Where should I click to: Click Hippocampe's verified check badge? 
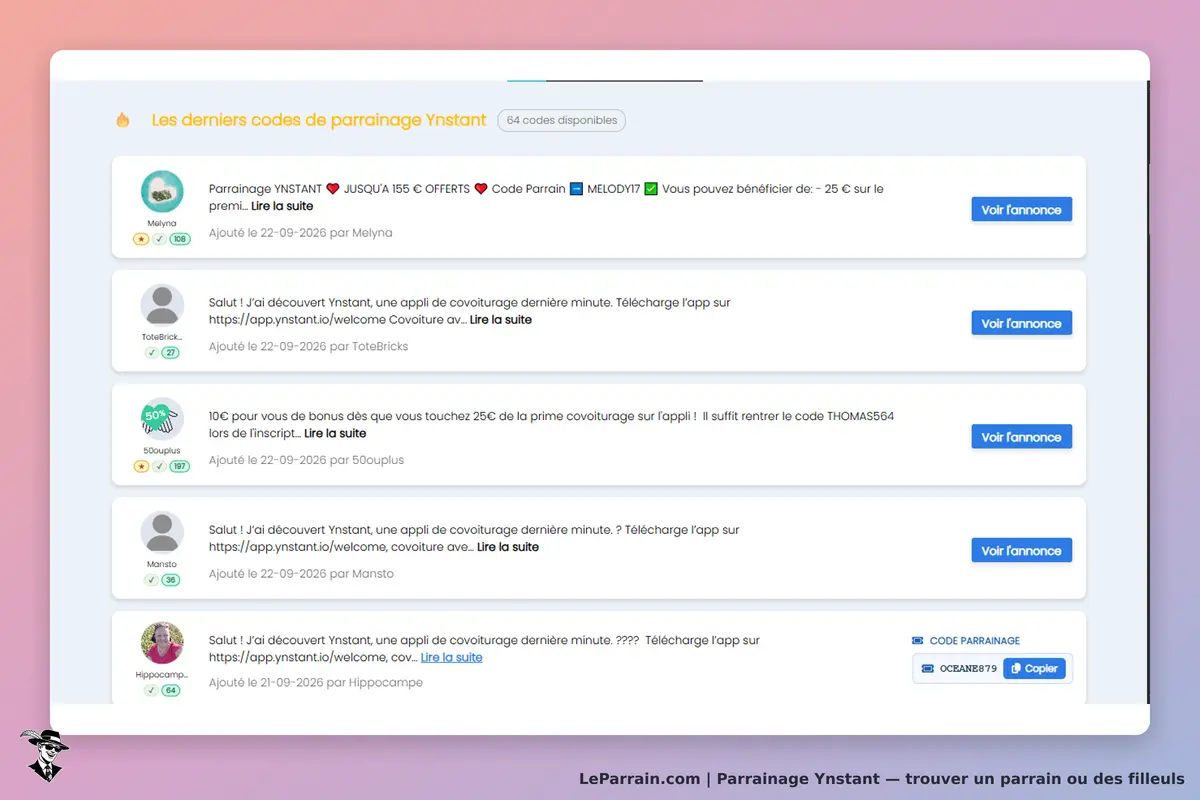tap(151, 690)
